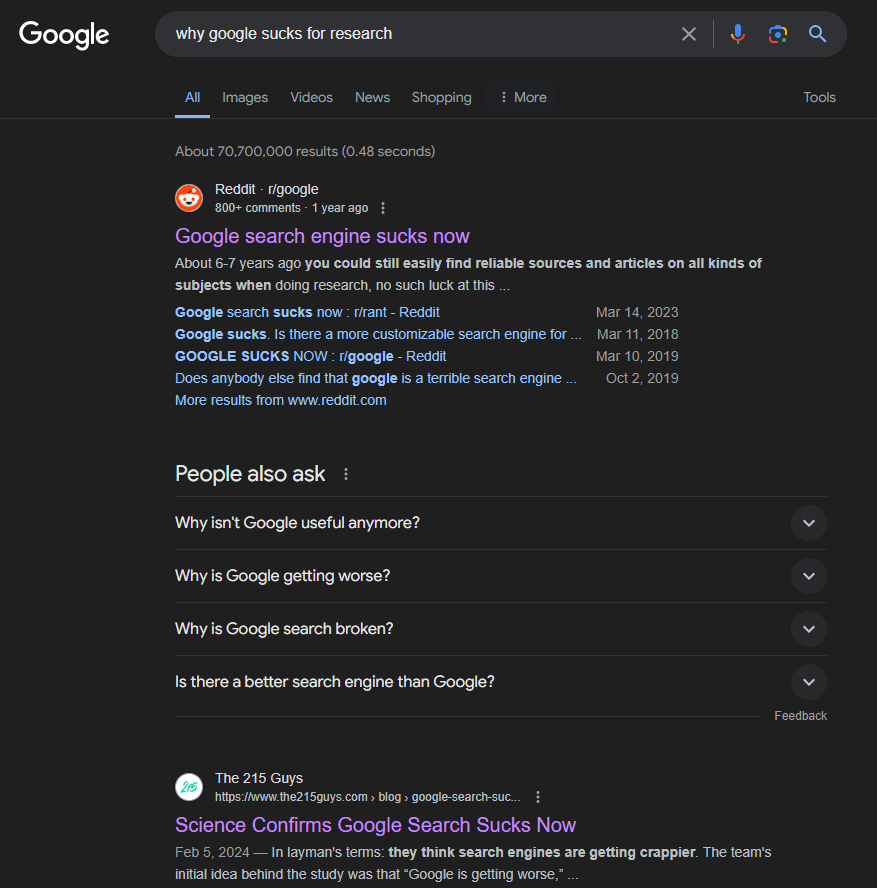Open the More search categories menu

pos(521,97)
